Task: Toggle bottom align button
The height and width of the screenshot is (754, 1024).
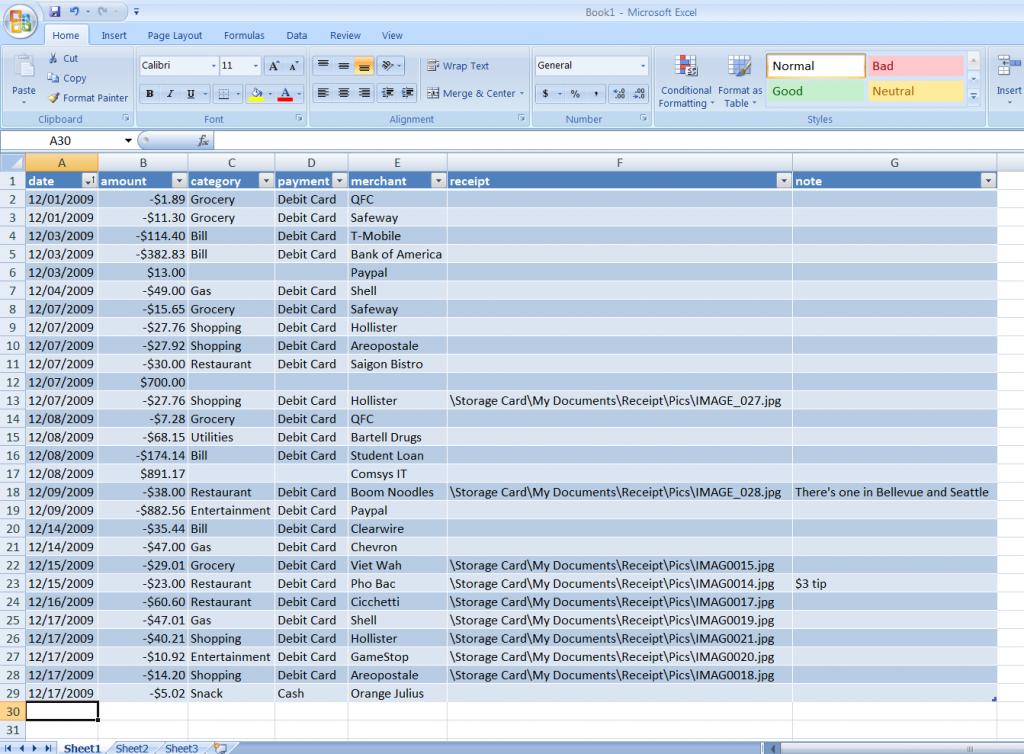Action: coord(364,65)
